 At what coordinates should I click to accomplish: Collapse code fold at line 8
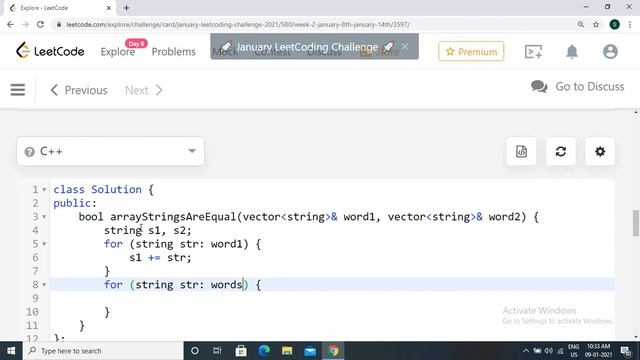coord(44,284)
